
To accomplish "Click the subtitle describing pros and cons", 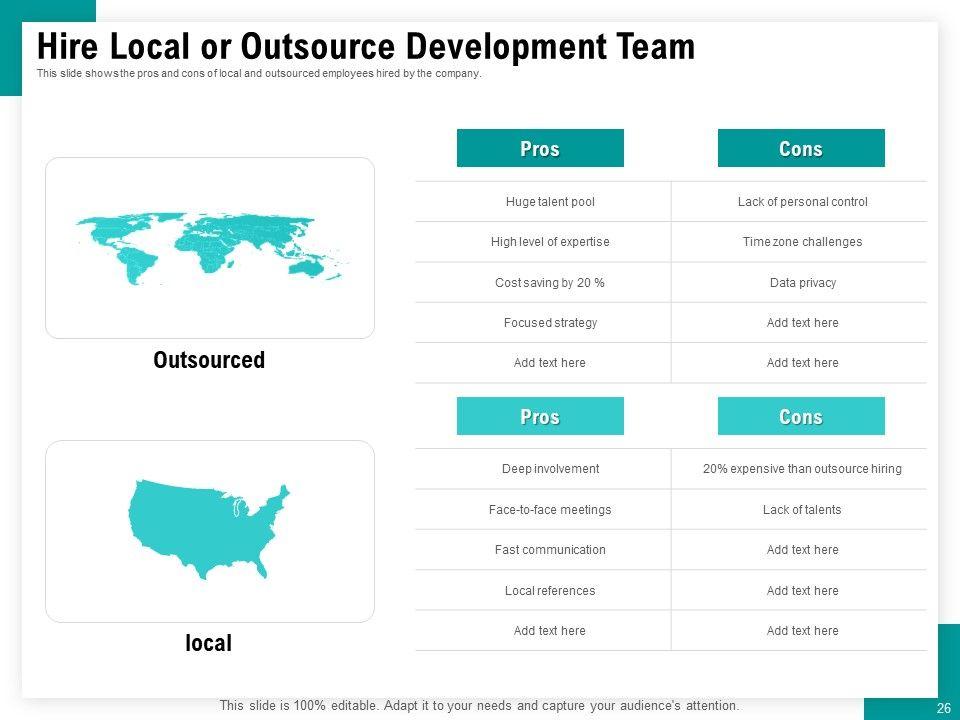I will coord(259,73).
